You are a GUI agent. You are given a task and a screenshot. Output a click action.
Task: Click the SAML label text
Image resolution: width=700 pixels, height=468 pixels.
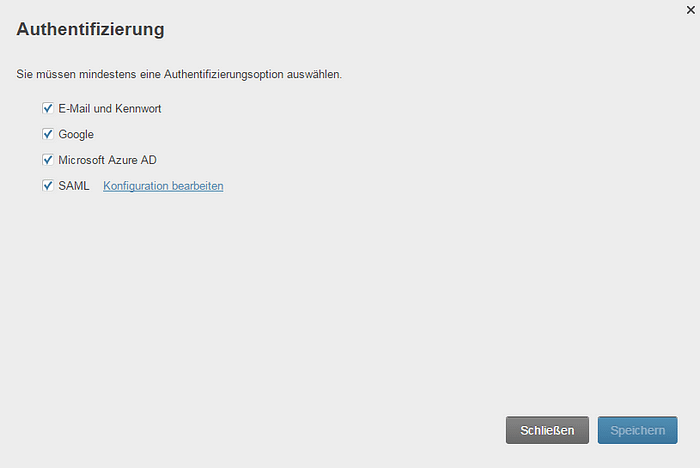click(74, 186)
